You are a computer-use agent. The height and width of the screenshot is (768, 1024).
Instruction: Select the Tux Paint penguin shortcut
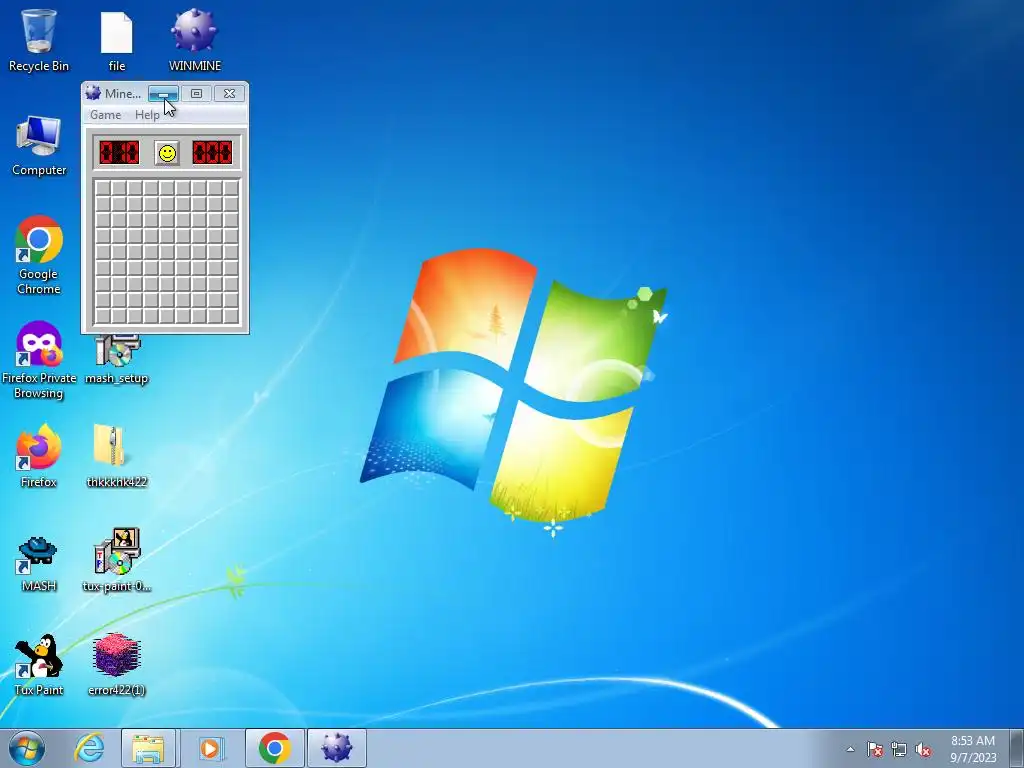click(39, 664)
